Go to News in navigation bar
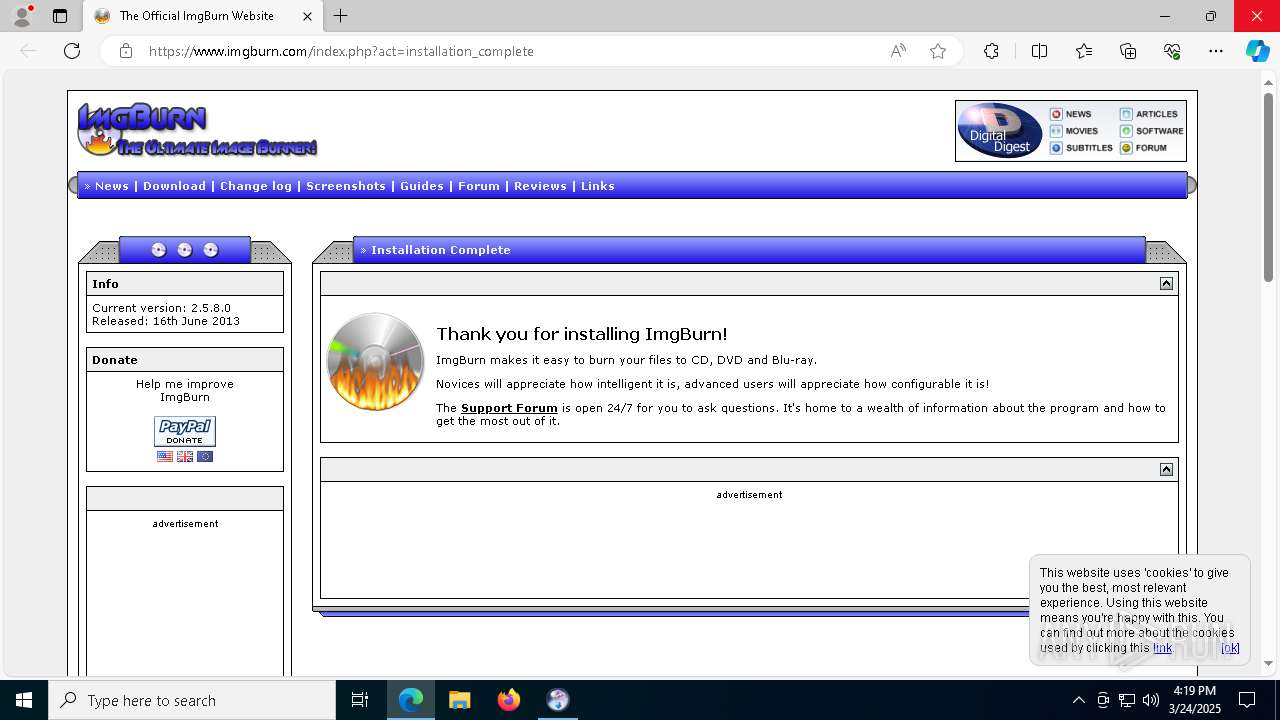This screenshot has height=720, width=1280. point(112,186)
